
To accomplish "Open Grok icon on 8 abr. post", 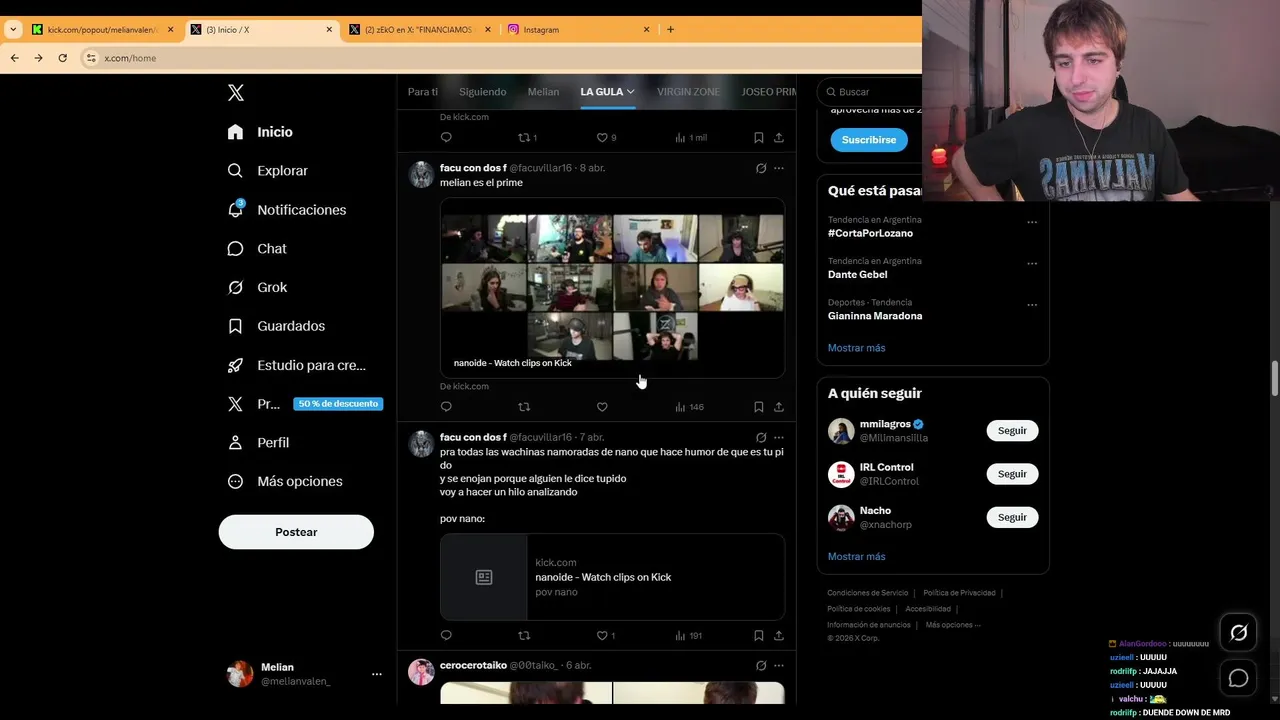I will coord(761,168).
